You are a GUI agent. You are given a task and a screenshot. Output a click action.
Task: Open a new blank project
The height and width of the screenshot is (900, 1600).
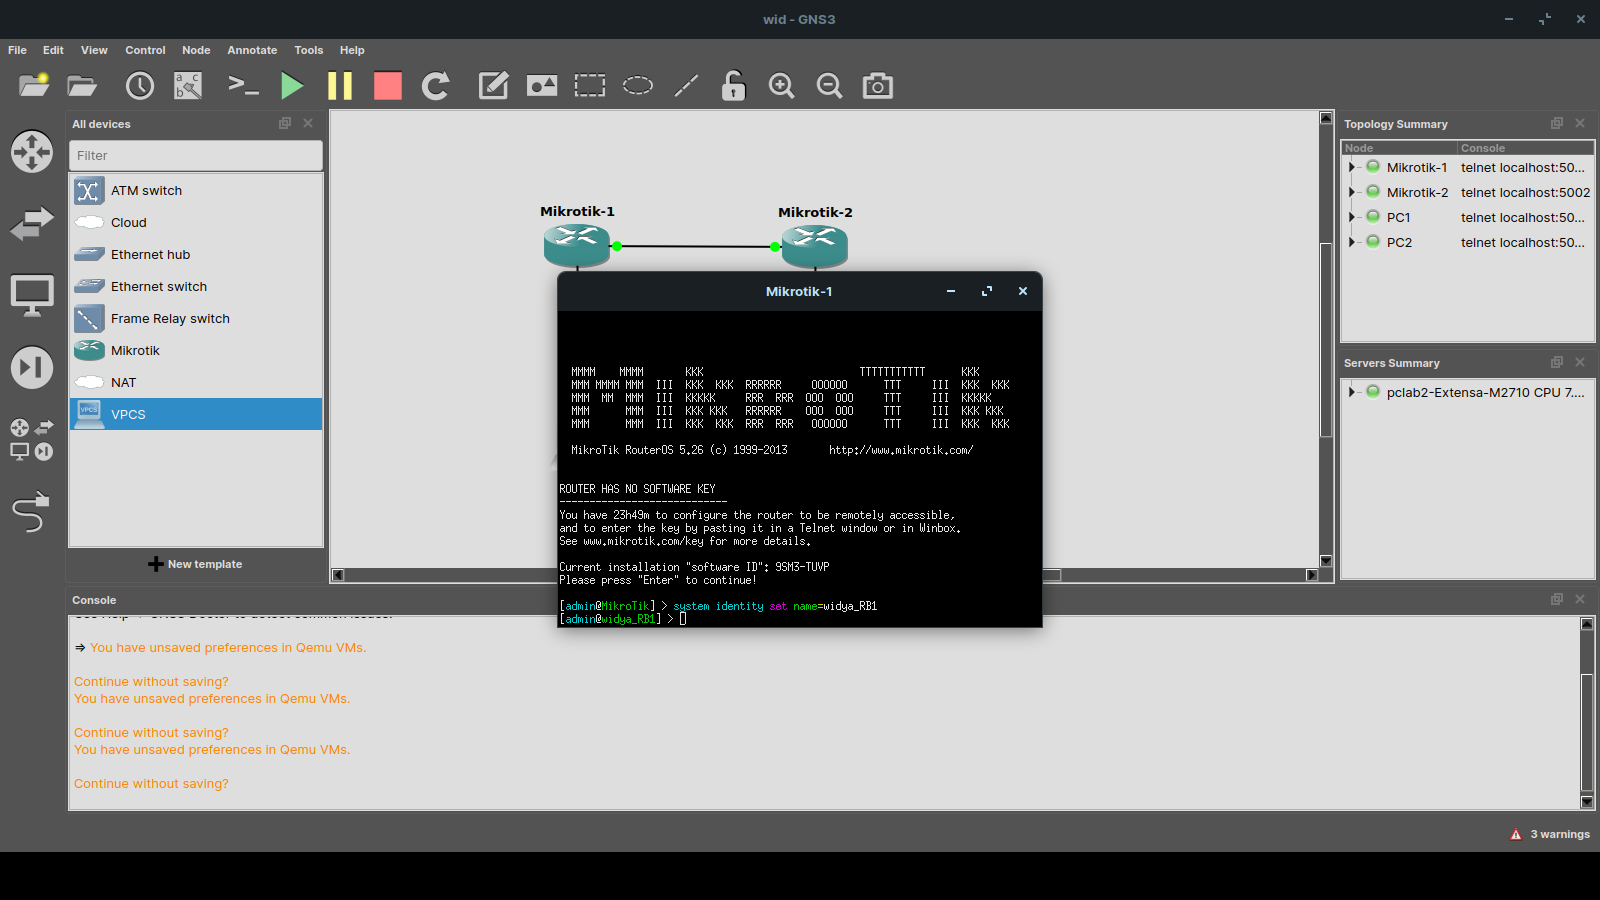[34, 86]
